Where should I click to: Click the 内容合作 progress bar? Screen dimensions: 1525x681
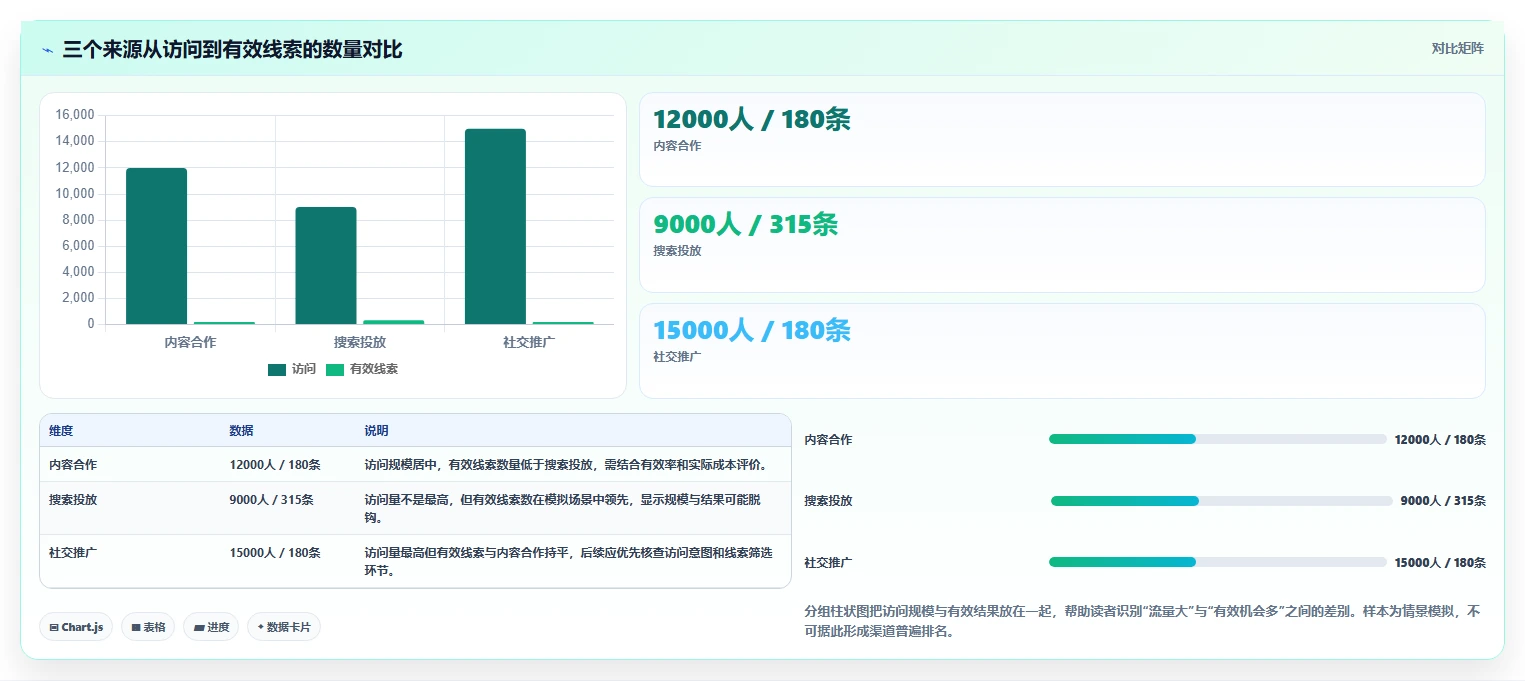pyautogui.click(x=1217, y=439)
